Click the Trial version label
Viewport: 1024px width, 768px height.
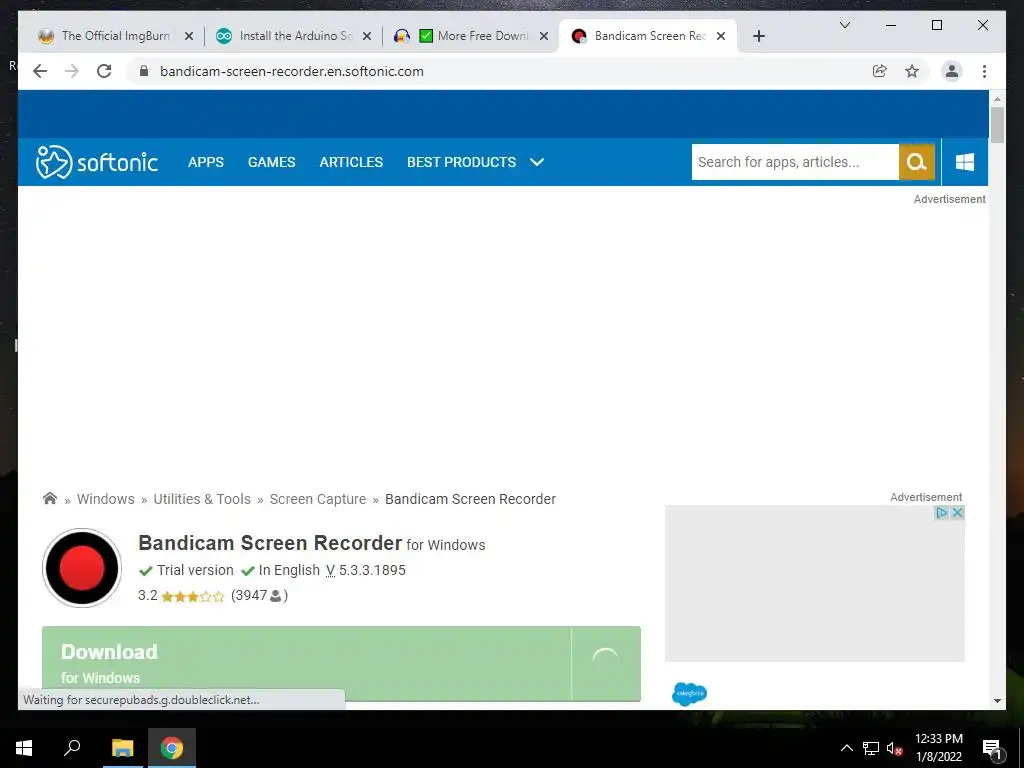195,570
